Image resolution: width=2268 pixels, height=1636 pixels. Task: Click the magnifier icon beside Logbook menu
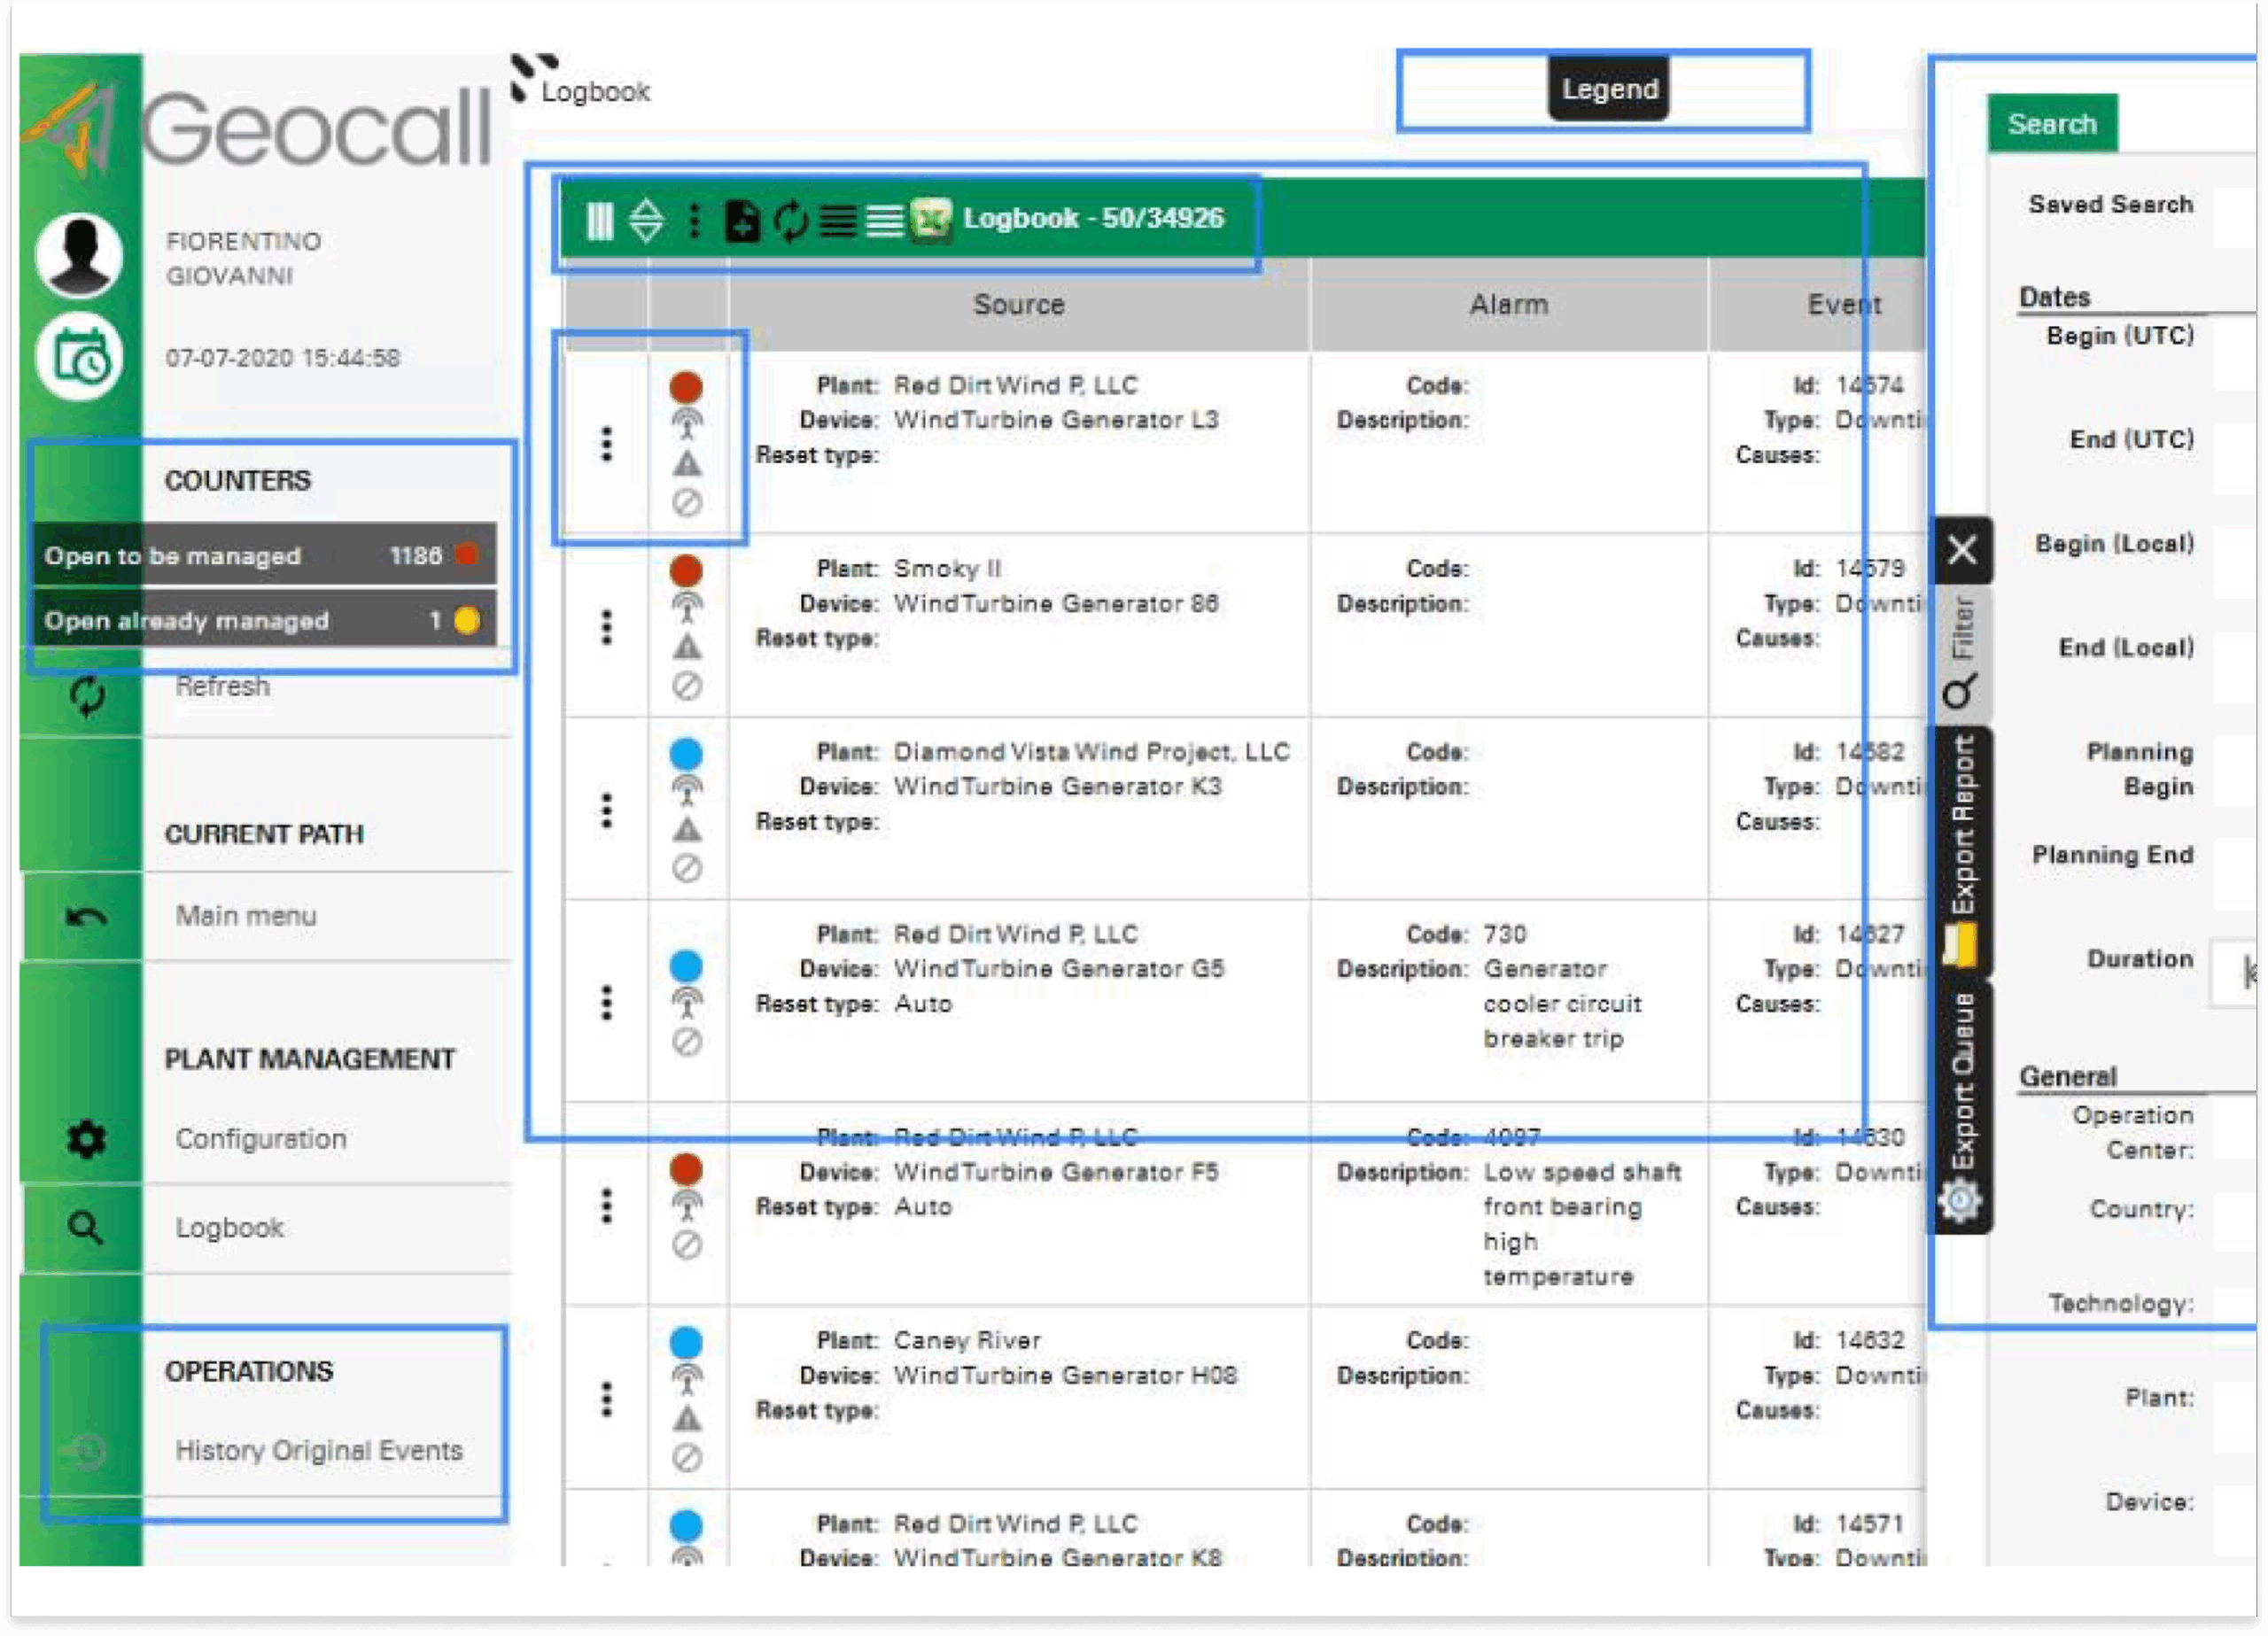86,1228
